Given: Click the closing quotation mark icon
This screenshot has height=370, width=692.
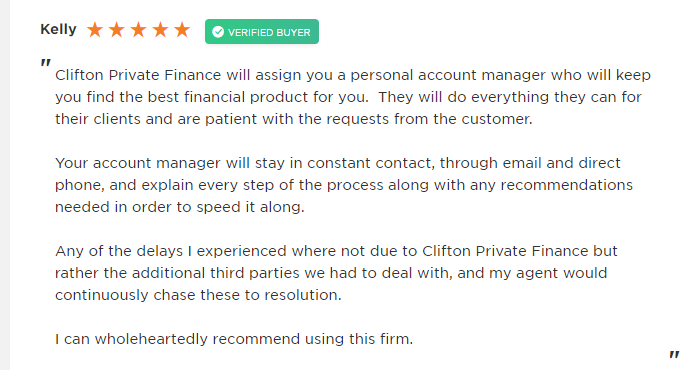Looking at the screenshot, I should coord(674,354).
